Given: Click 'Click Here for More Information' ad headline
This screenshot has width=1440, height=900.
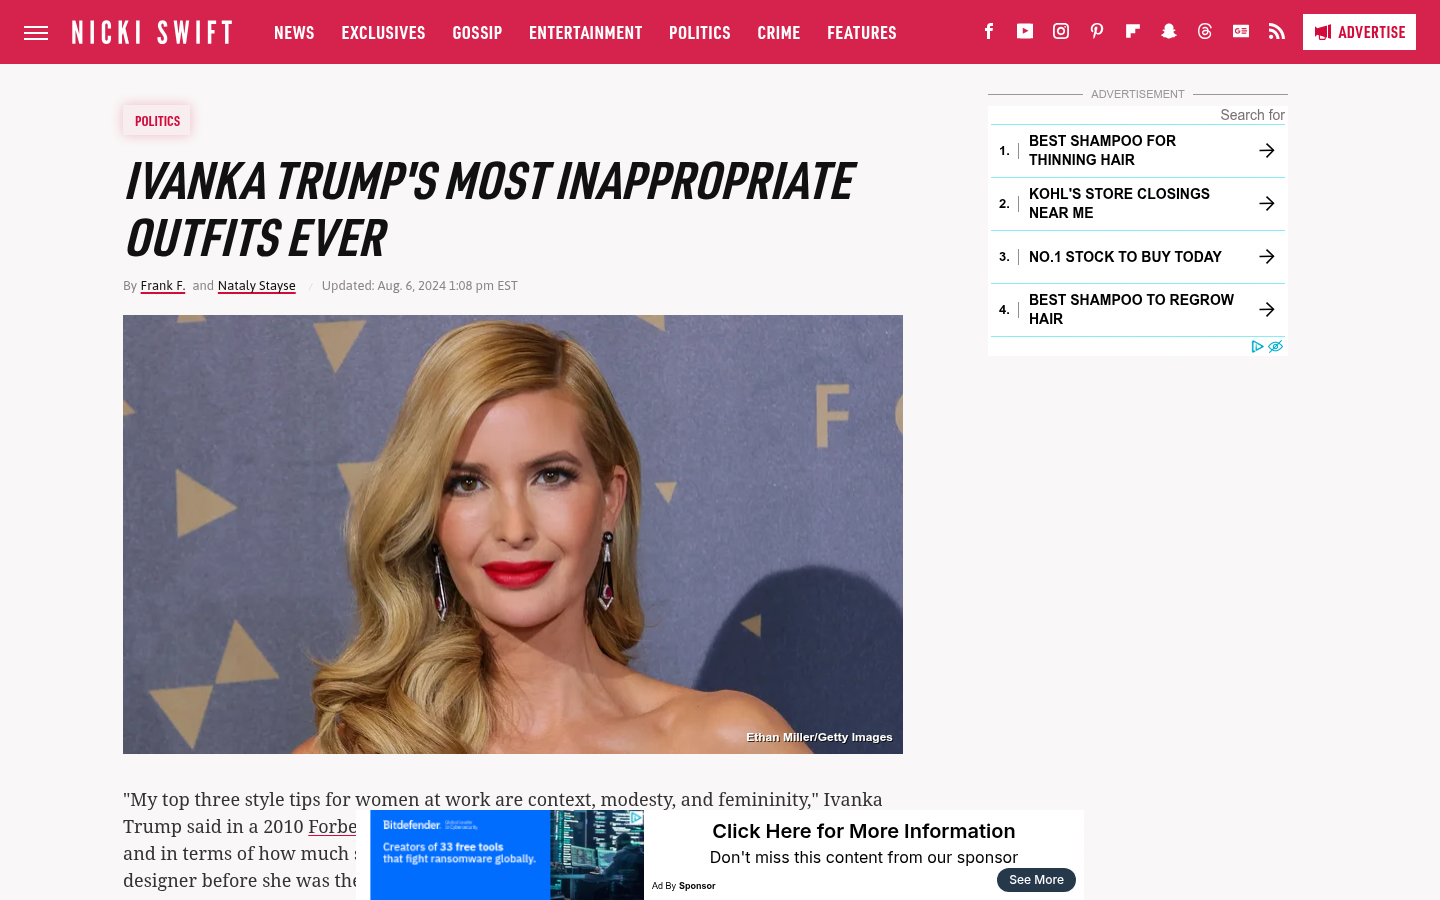Looking at the screenshot, I should point(864,831).
